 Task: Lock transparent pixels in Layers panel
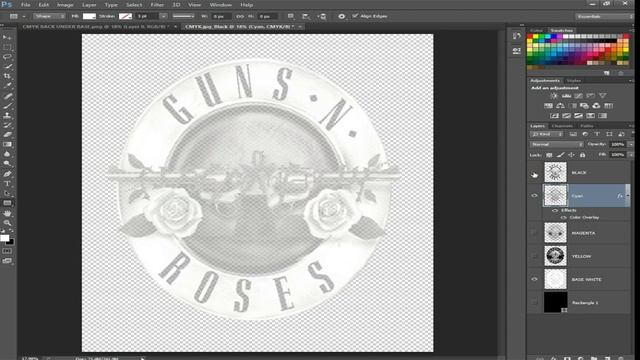[x=549, y=155]
